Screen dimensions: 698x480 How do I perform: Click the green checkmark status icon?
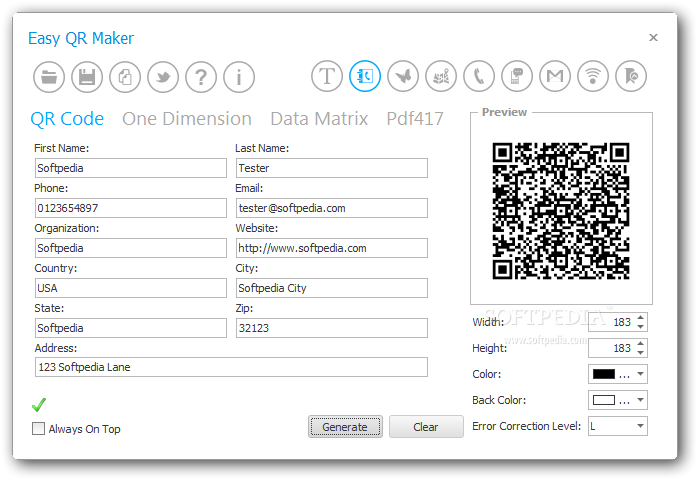coord(39,404)
